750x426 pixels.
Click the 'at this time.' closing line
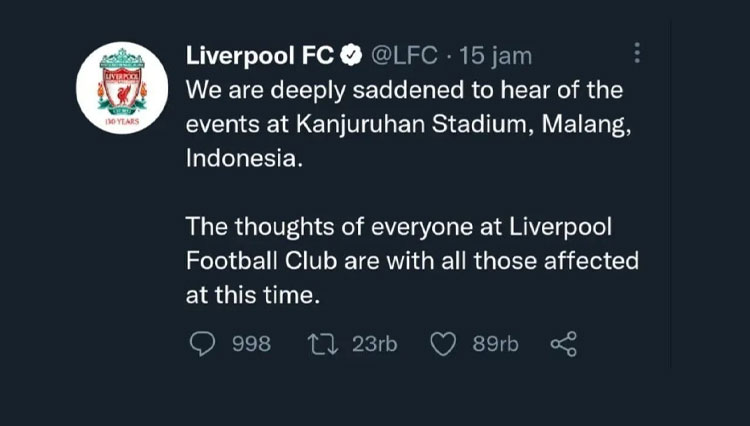[252, 295]
